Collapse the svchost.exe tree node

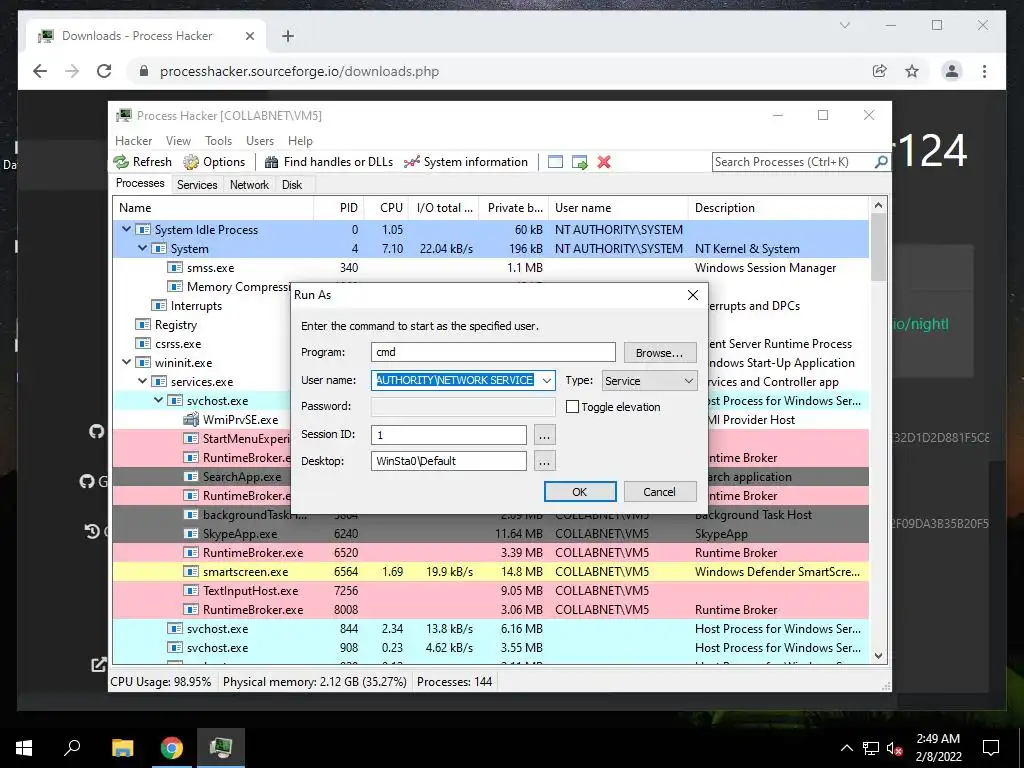tap(158, 400)
